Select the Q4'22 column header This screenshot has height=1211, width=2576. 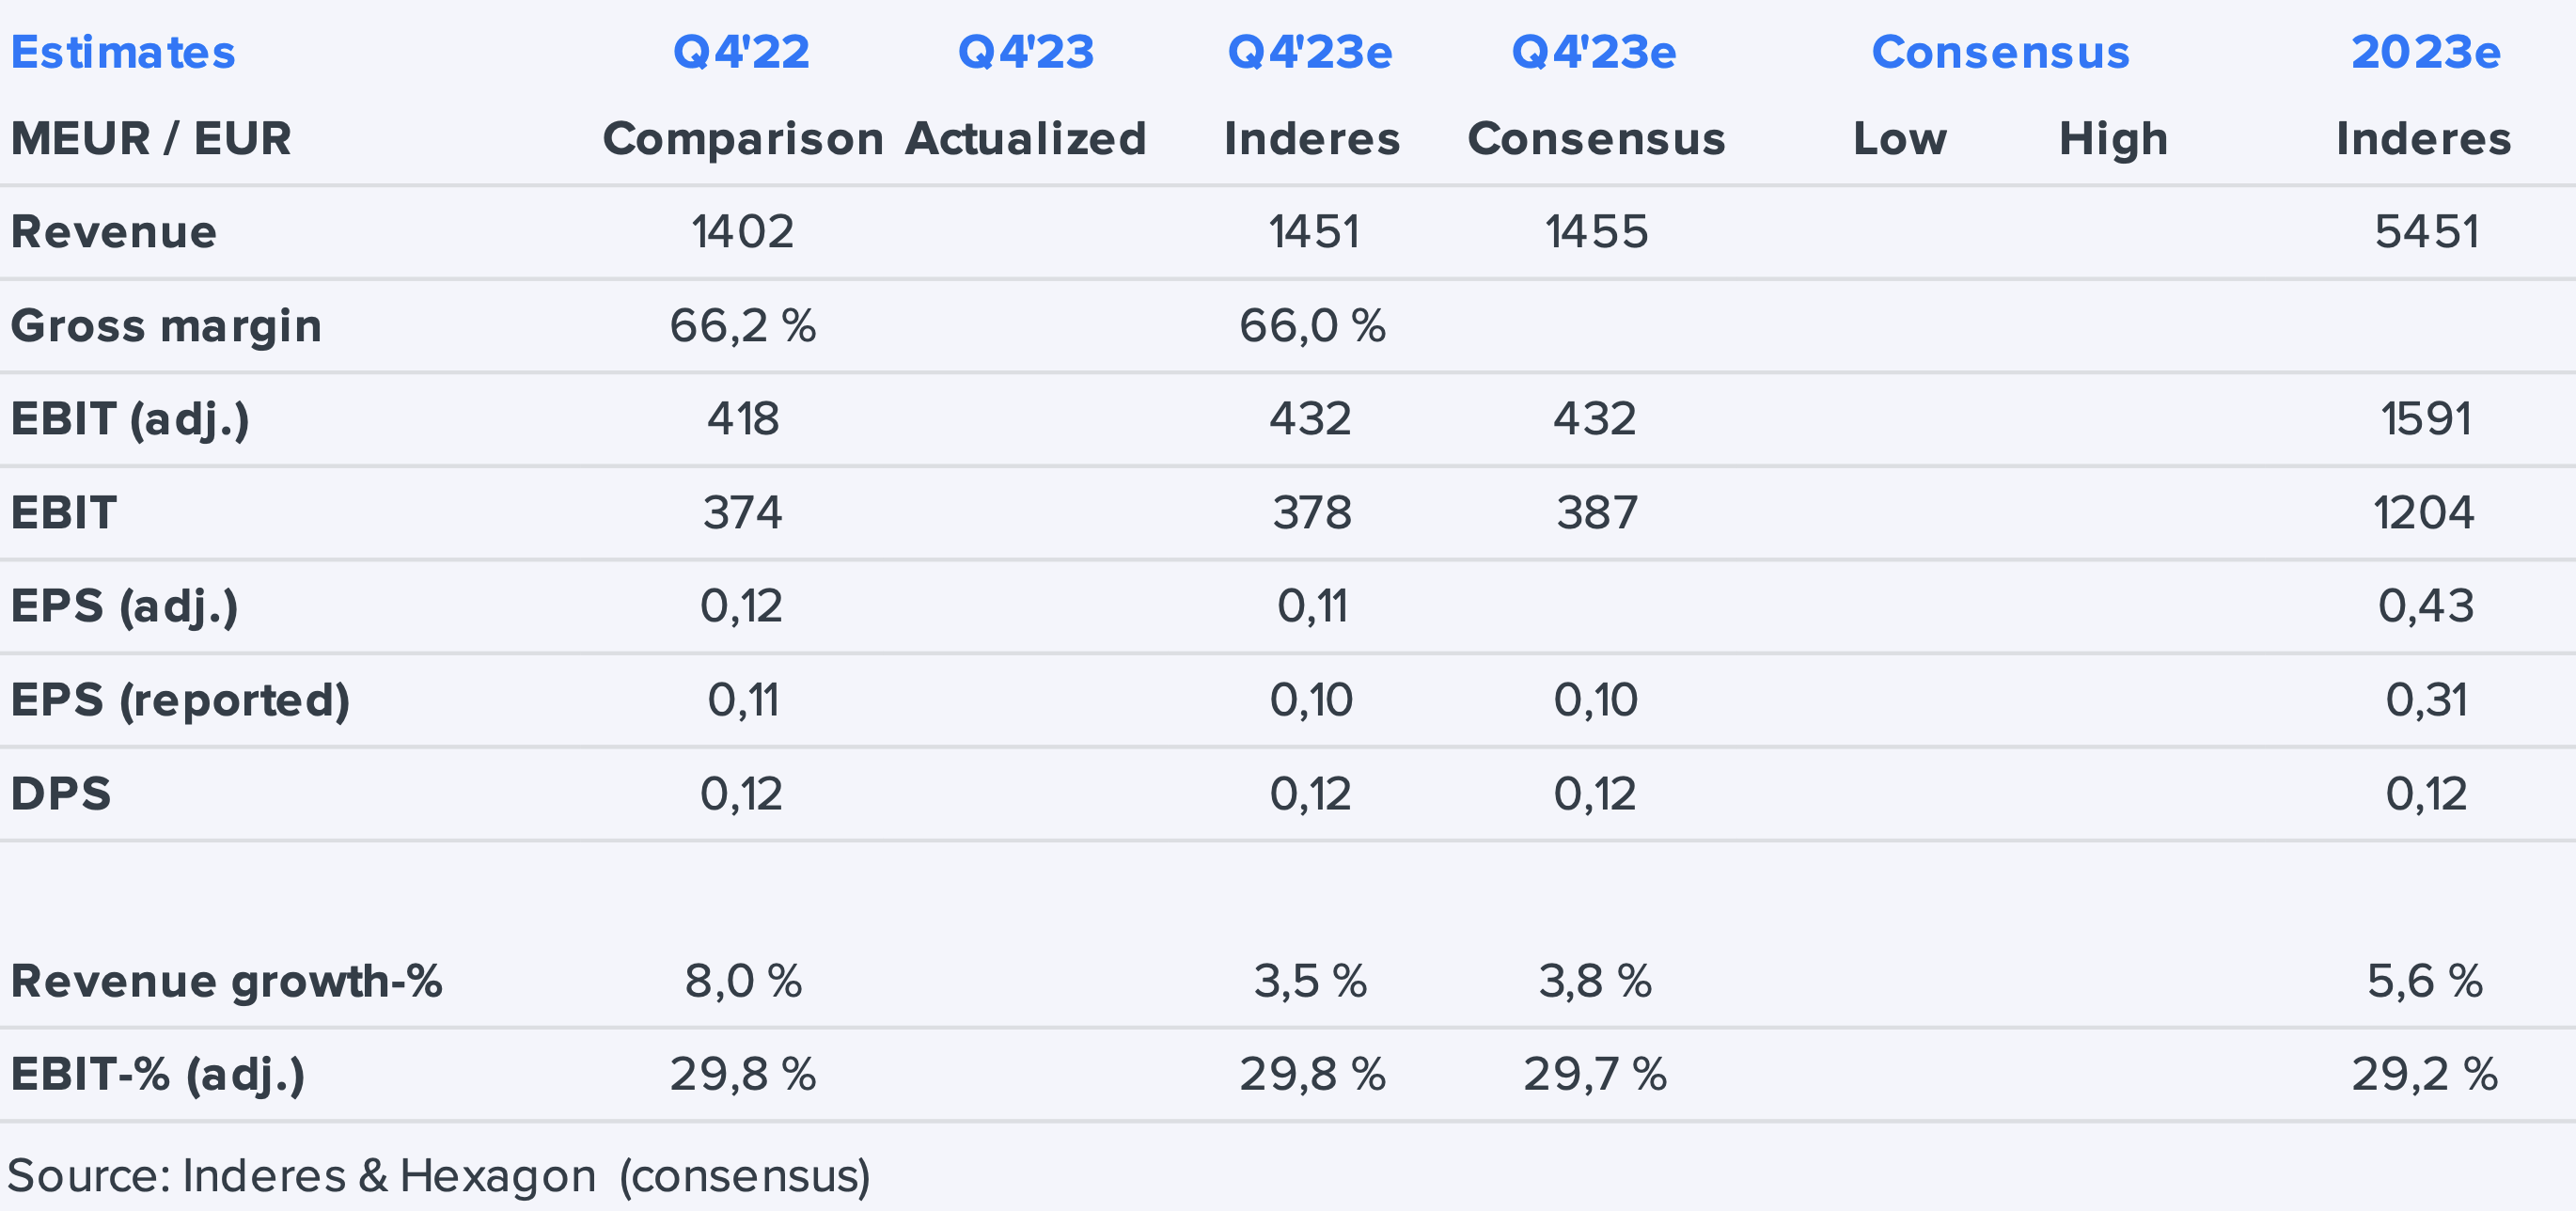click(741, 52)
